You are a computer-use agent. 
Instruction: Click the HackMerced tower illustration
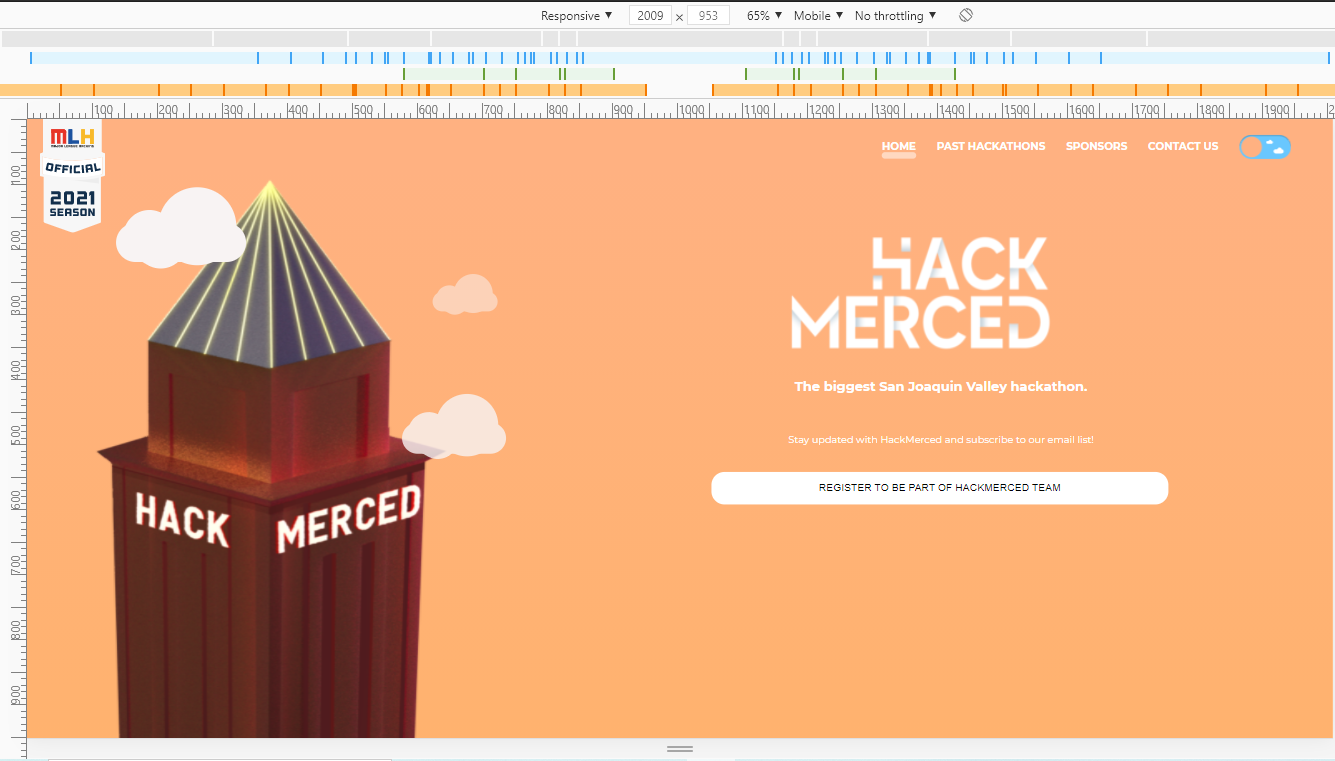[270, 460]
